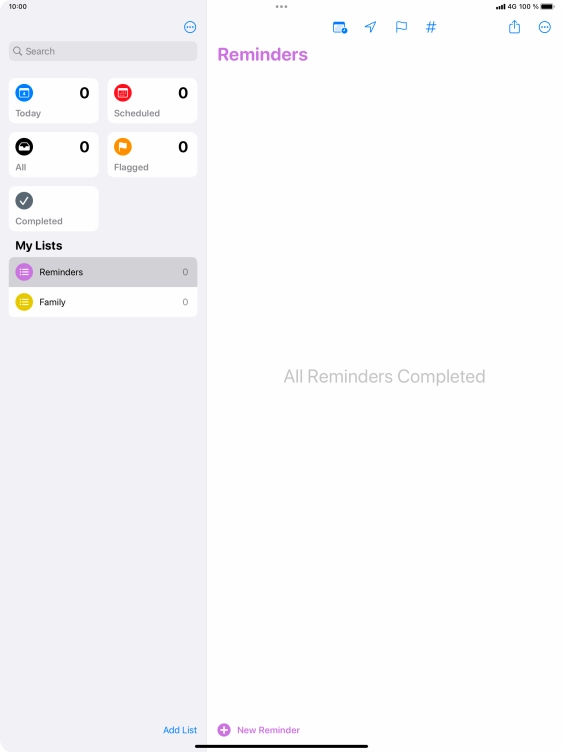Image resolution: width=563 pixels, height=752 pixels.
Task: Tap the Add List link
Action: 180,729
